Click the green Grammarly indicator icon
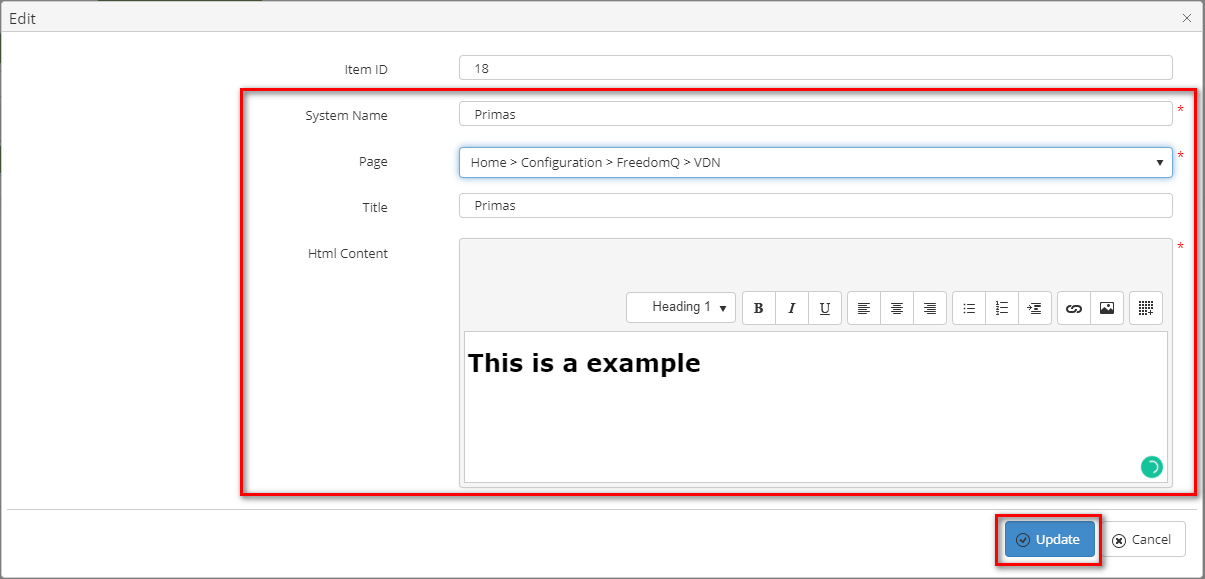 1151,466
